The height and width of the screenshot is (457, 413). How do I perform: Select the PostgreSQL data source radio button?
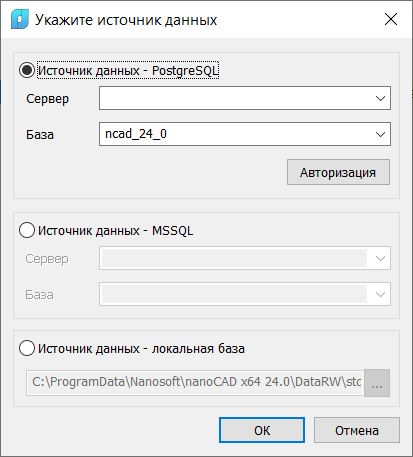pos(27,70)
